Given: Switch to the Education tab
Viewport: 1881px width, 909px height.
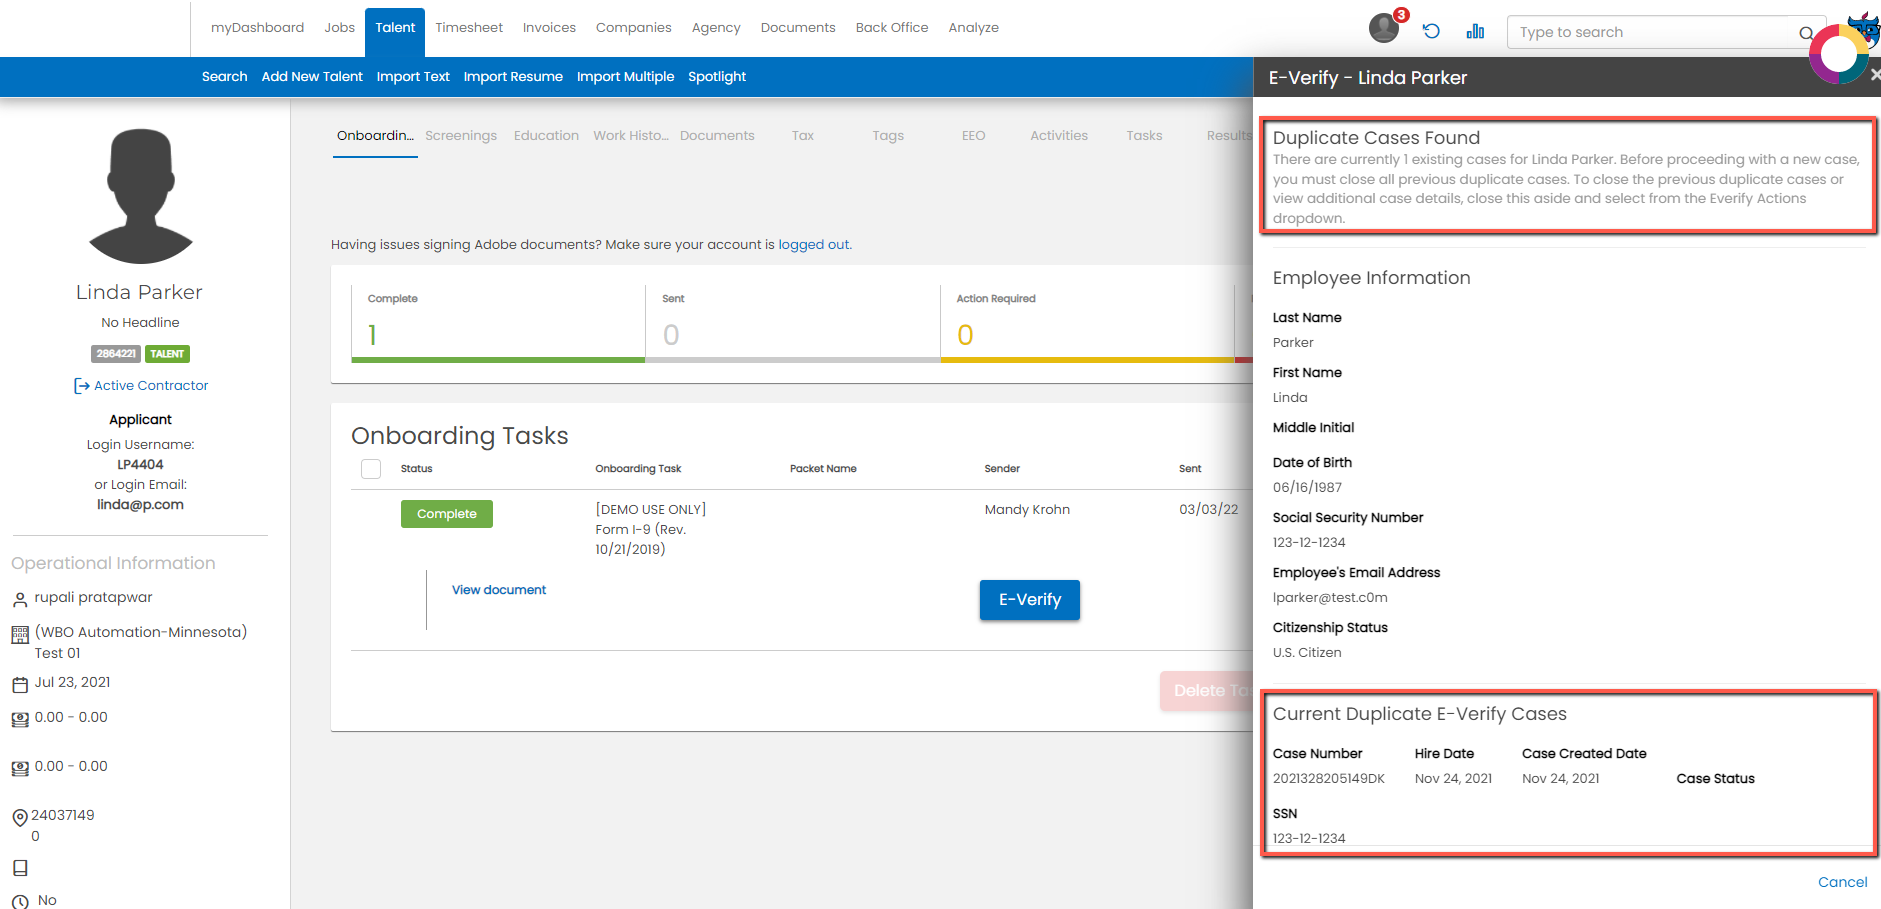Looking at the screenshot, I should [x=546, y=136].
